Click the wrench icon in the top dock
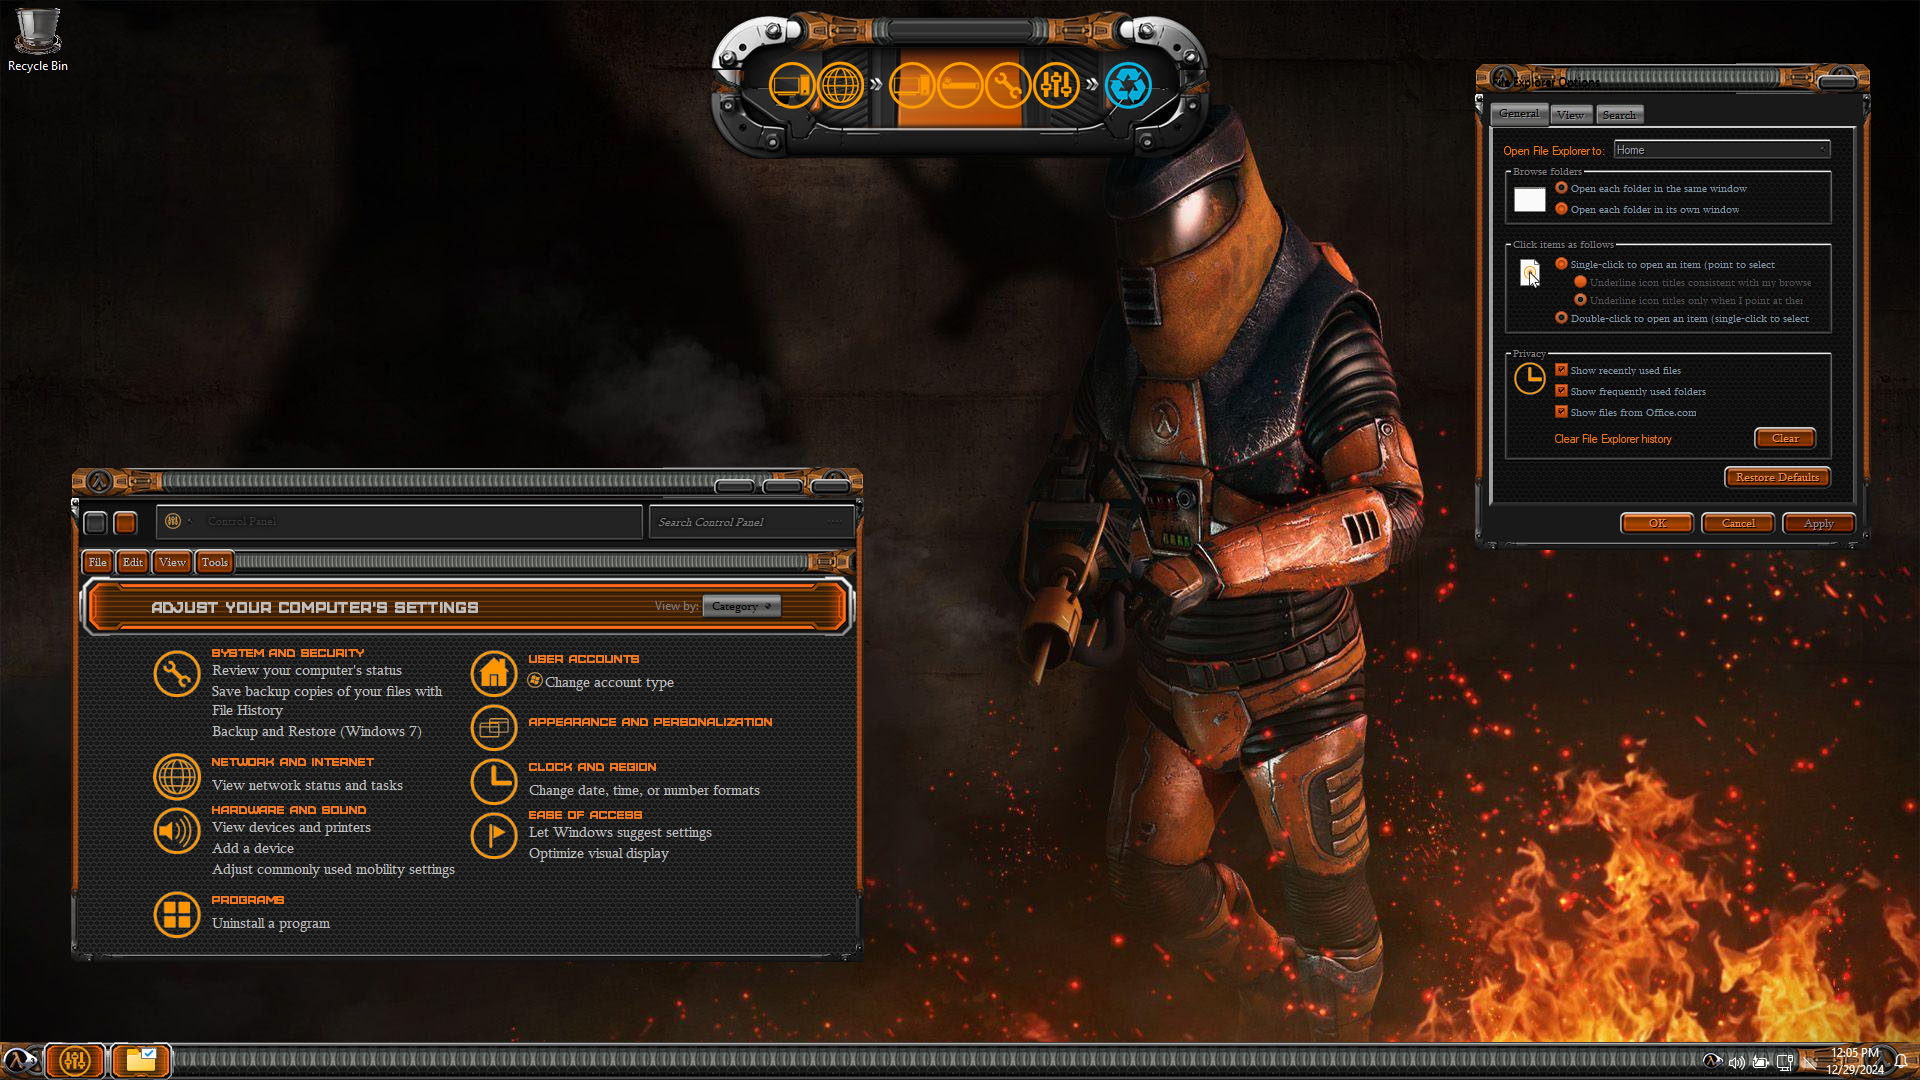 point(1007,86)
